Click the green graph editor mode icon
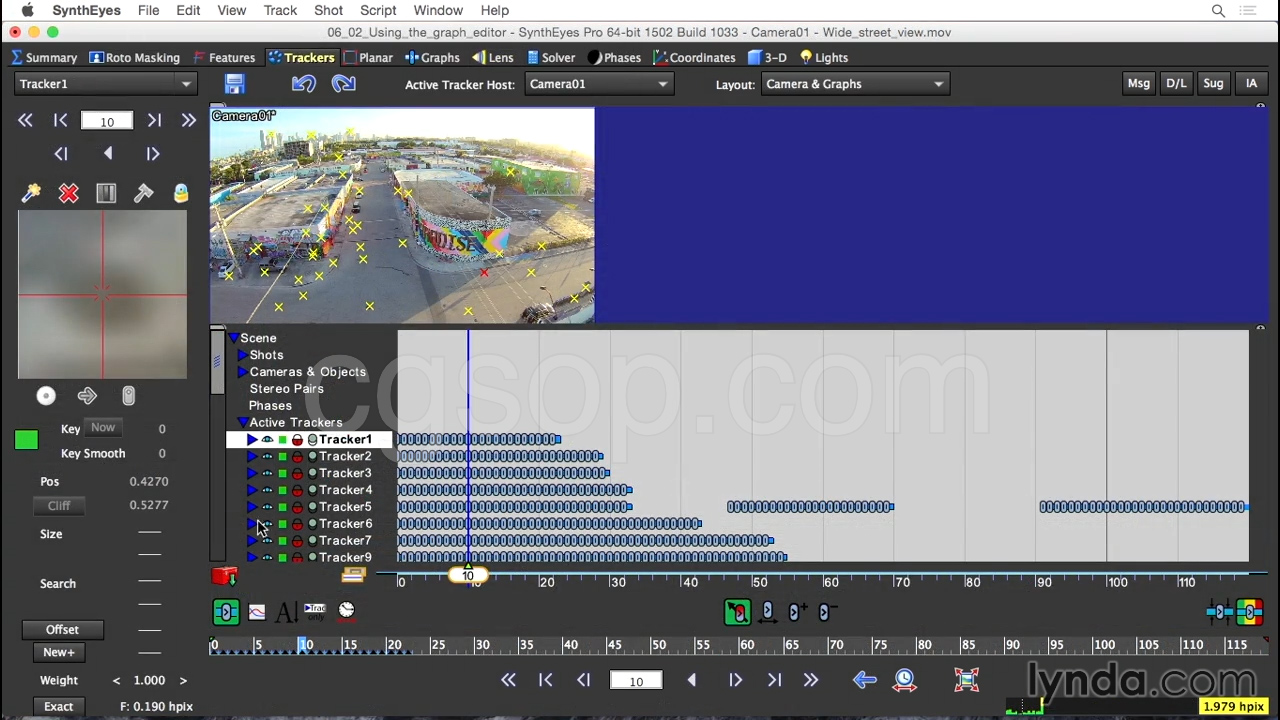Screen dimensions: 1280x720 225,612
